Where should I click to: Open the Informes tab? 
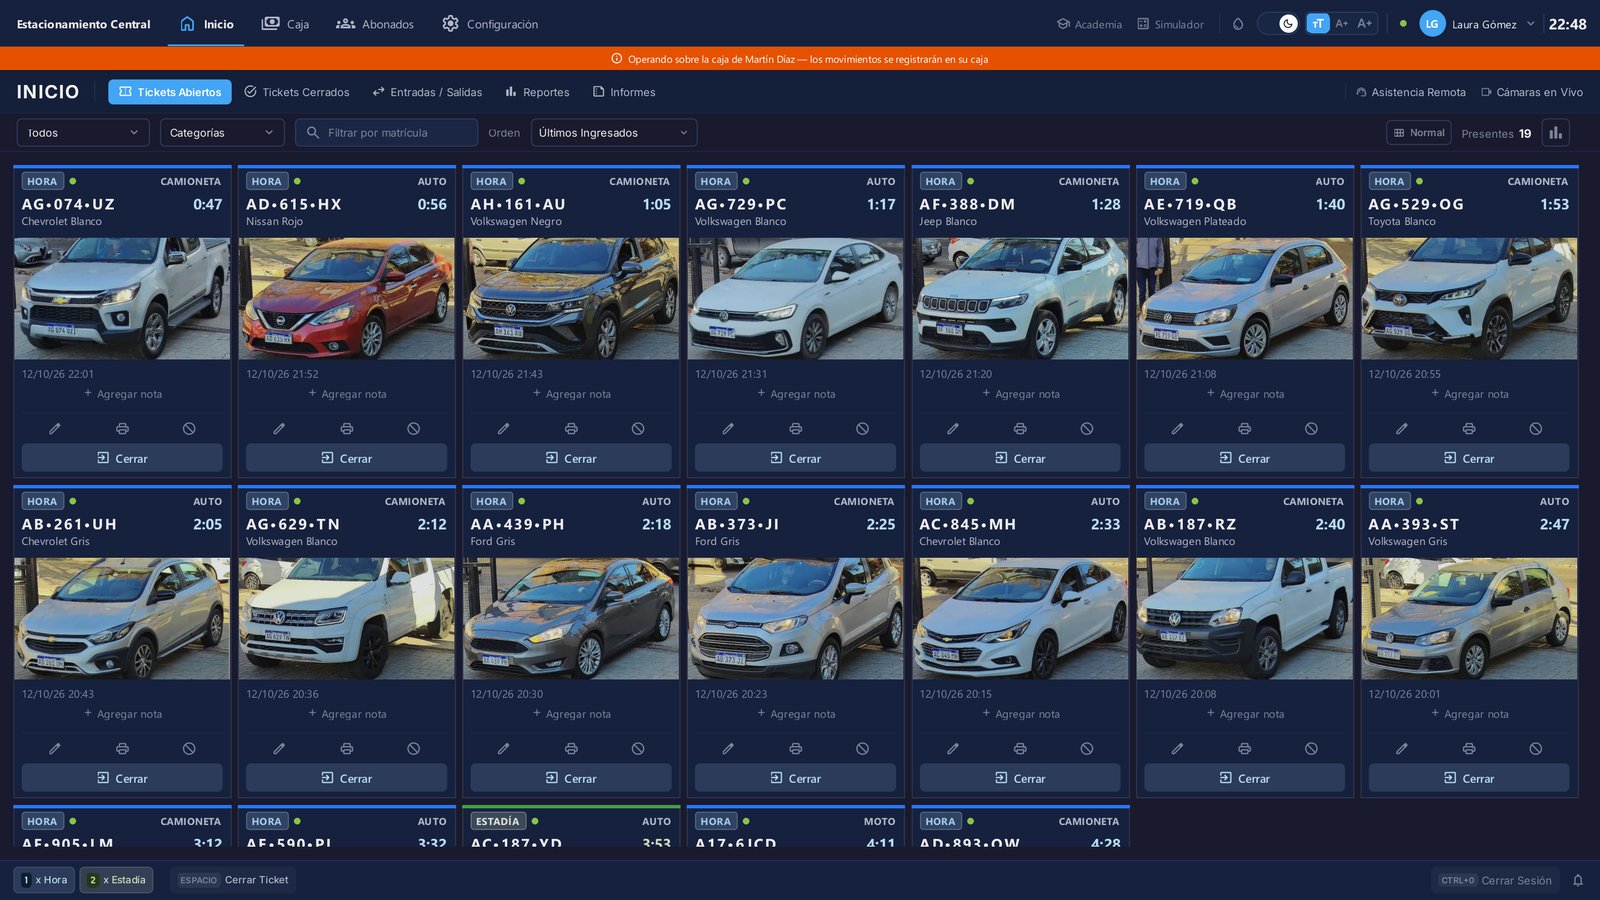[x=624, y=92]
